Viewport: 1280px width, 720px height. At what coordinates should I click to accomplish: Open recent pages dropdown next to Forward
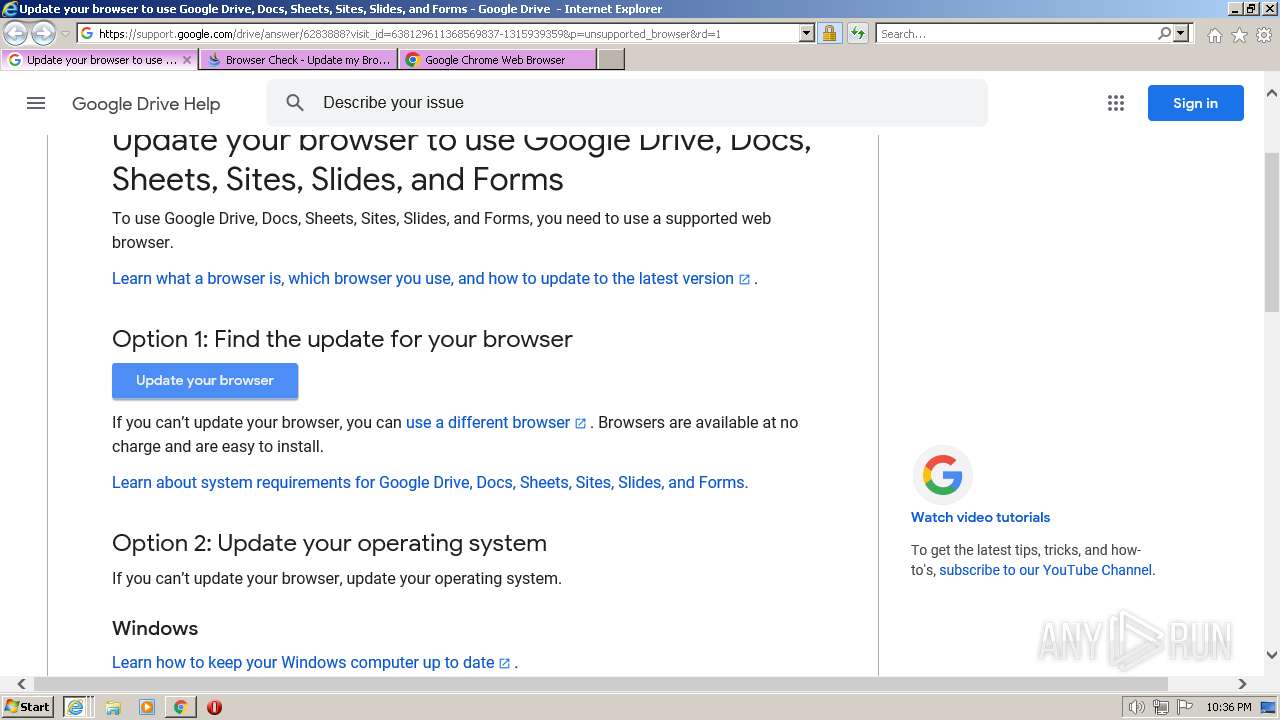pos(65,34)
